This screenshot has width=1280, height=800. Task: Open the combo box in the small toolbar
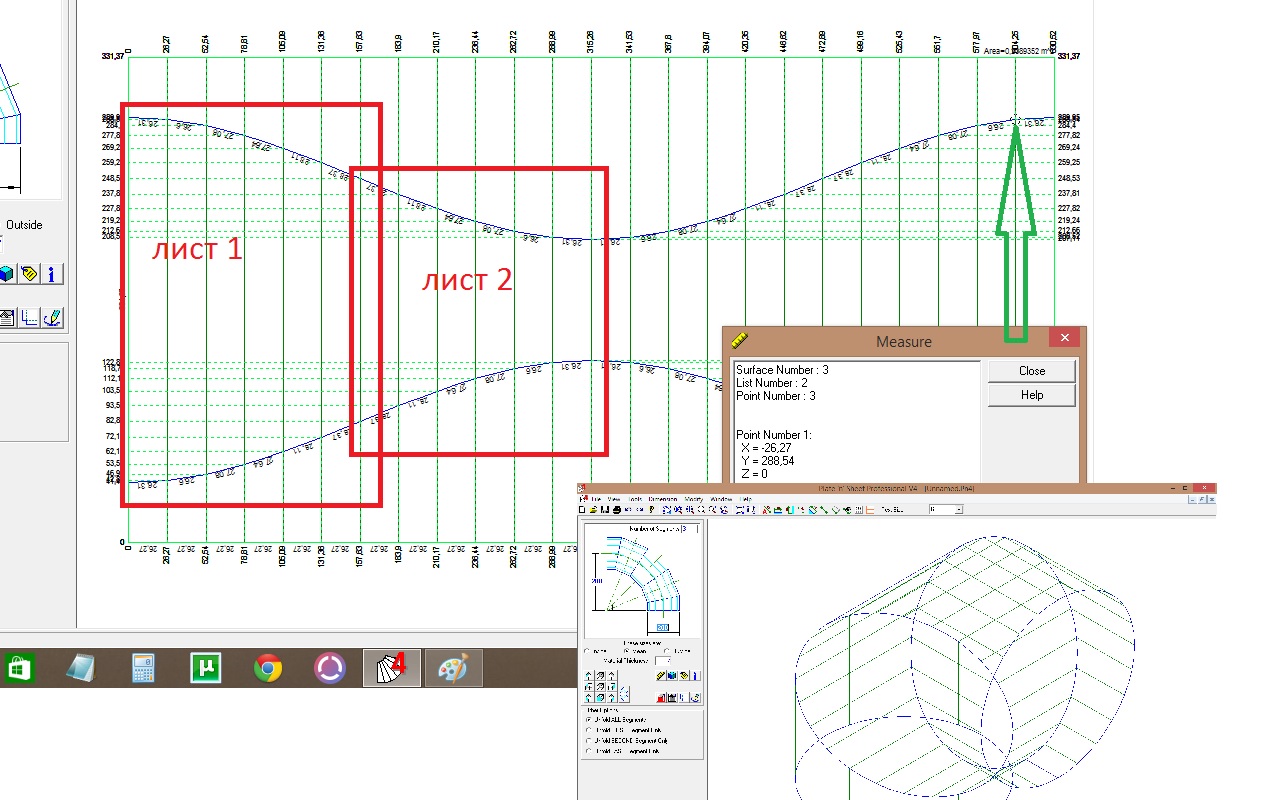point(946,509)
